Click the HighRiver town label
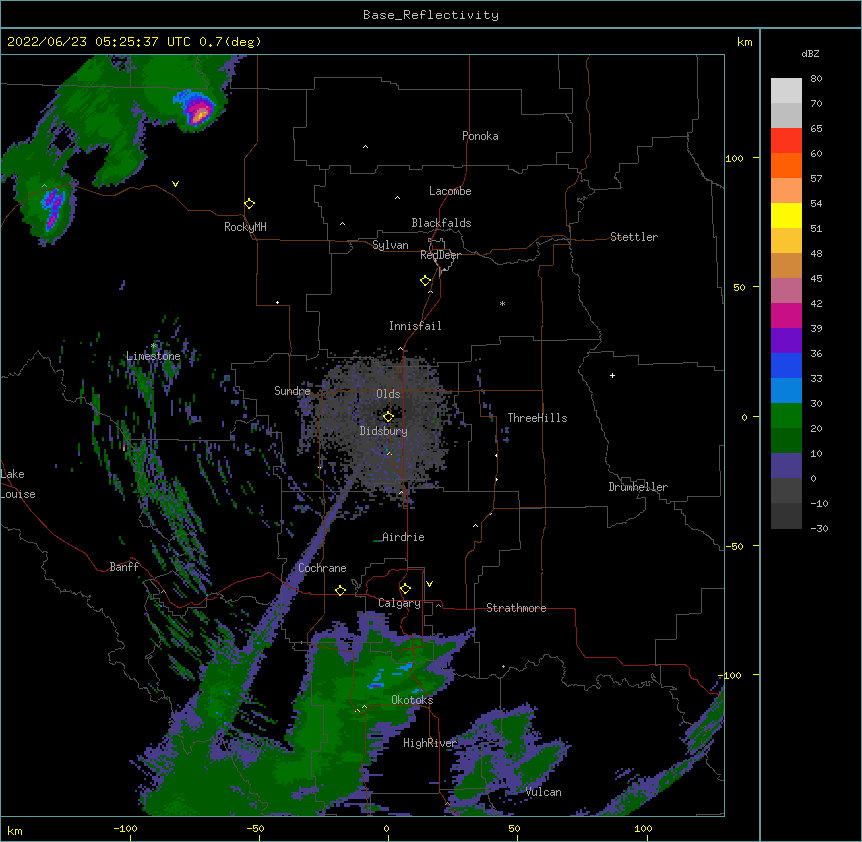The width and height of the screenshot is (862, 842). 430,743
